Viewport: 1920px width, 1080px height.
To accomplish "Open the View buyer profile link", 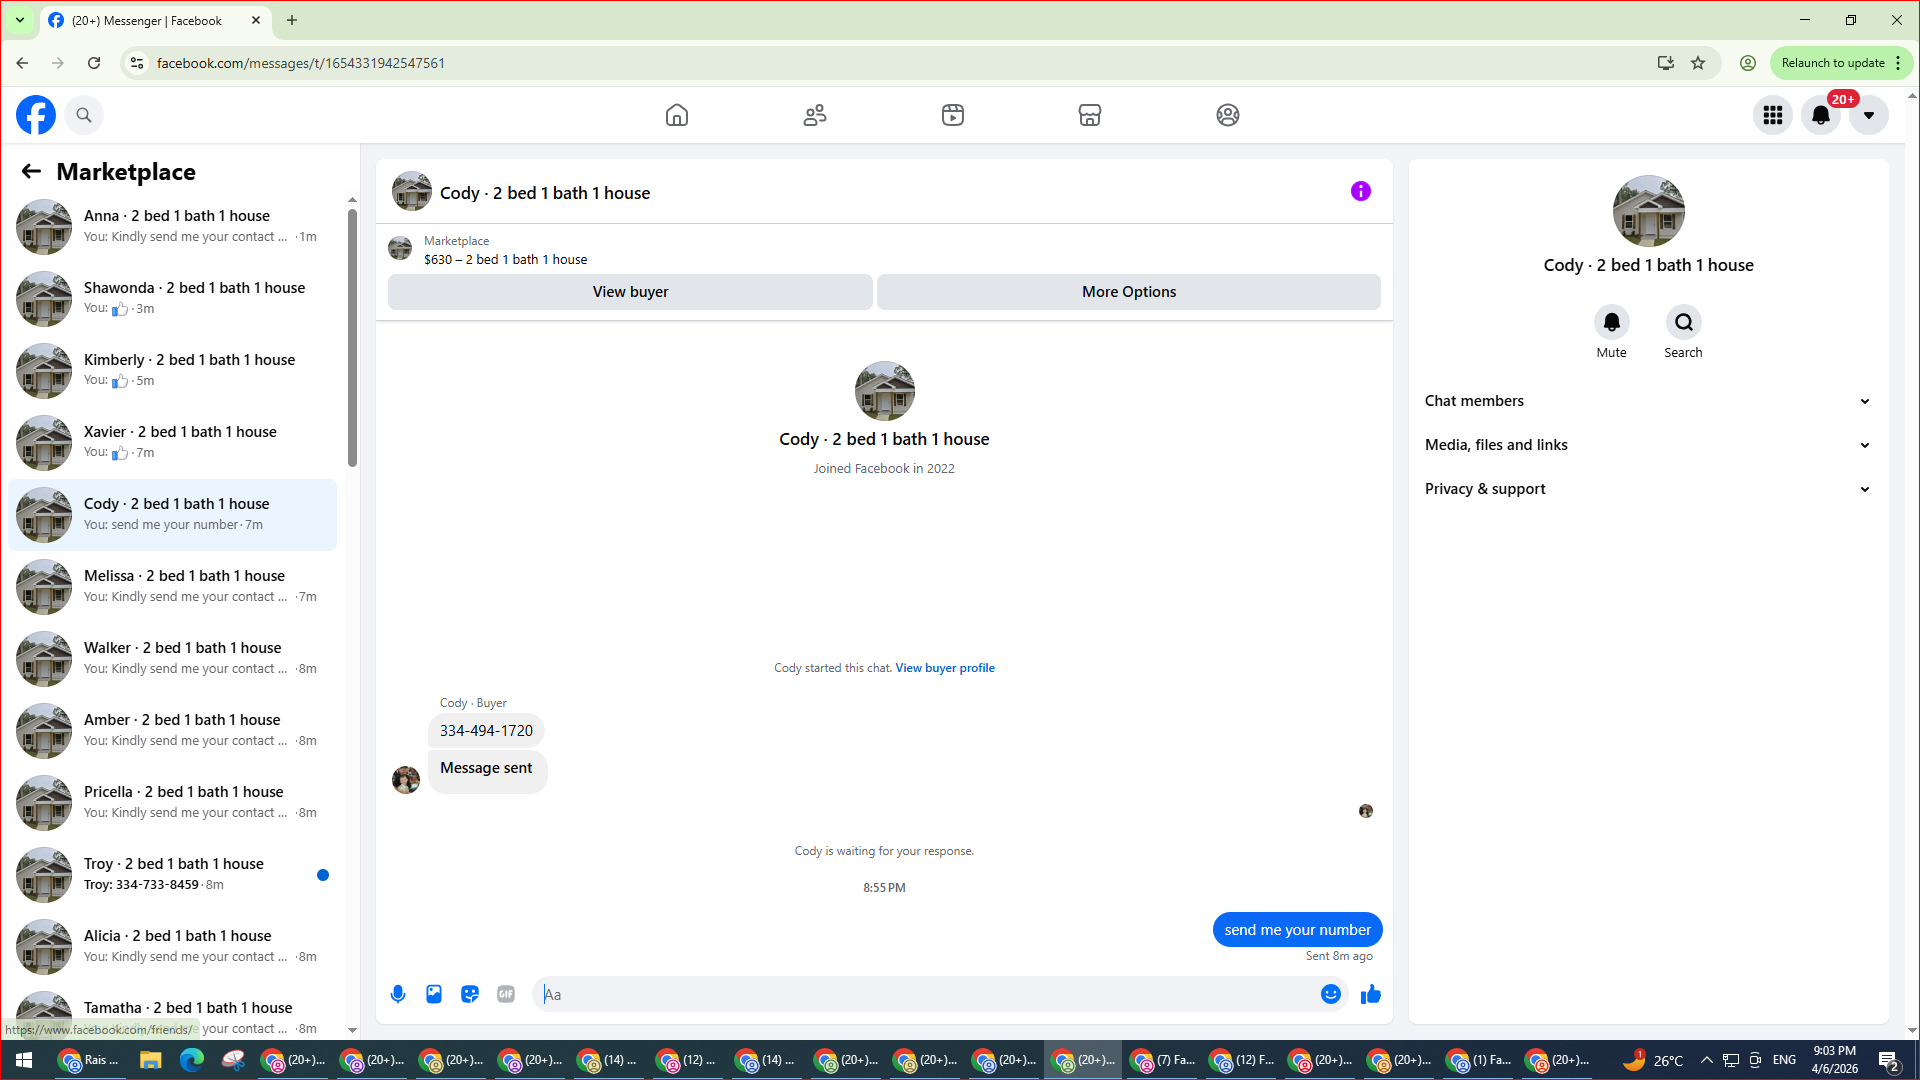I will coord(945,668).
